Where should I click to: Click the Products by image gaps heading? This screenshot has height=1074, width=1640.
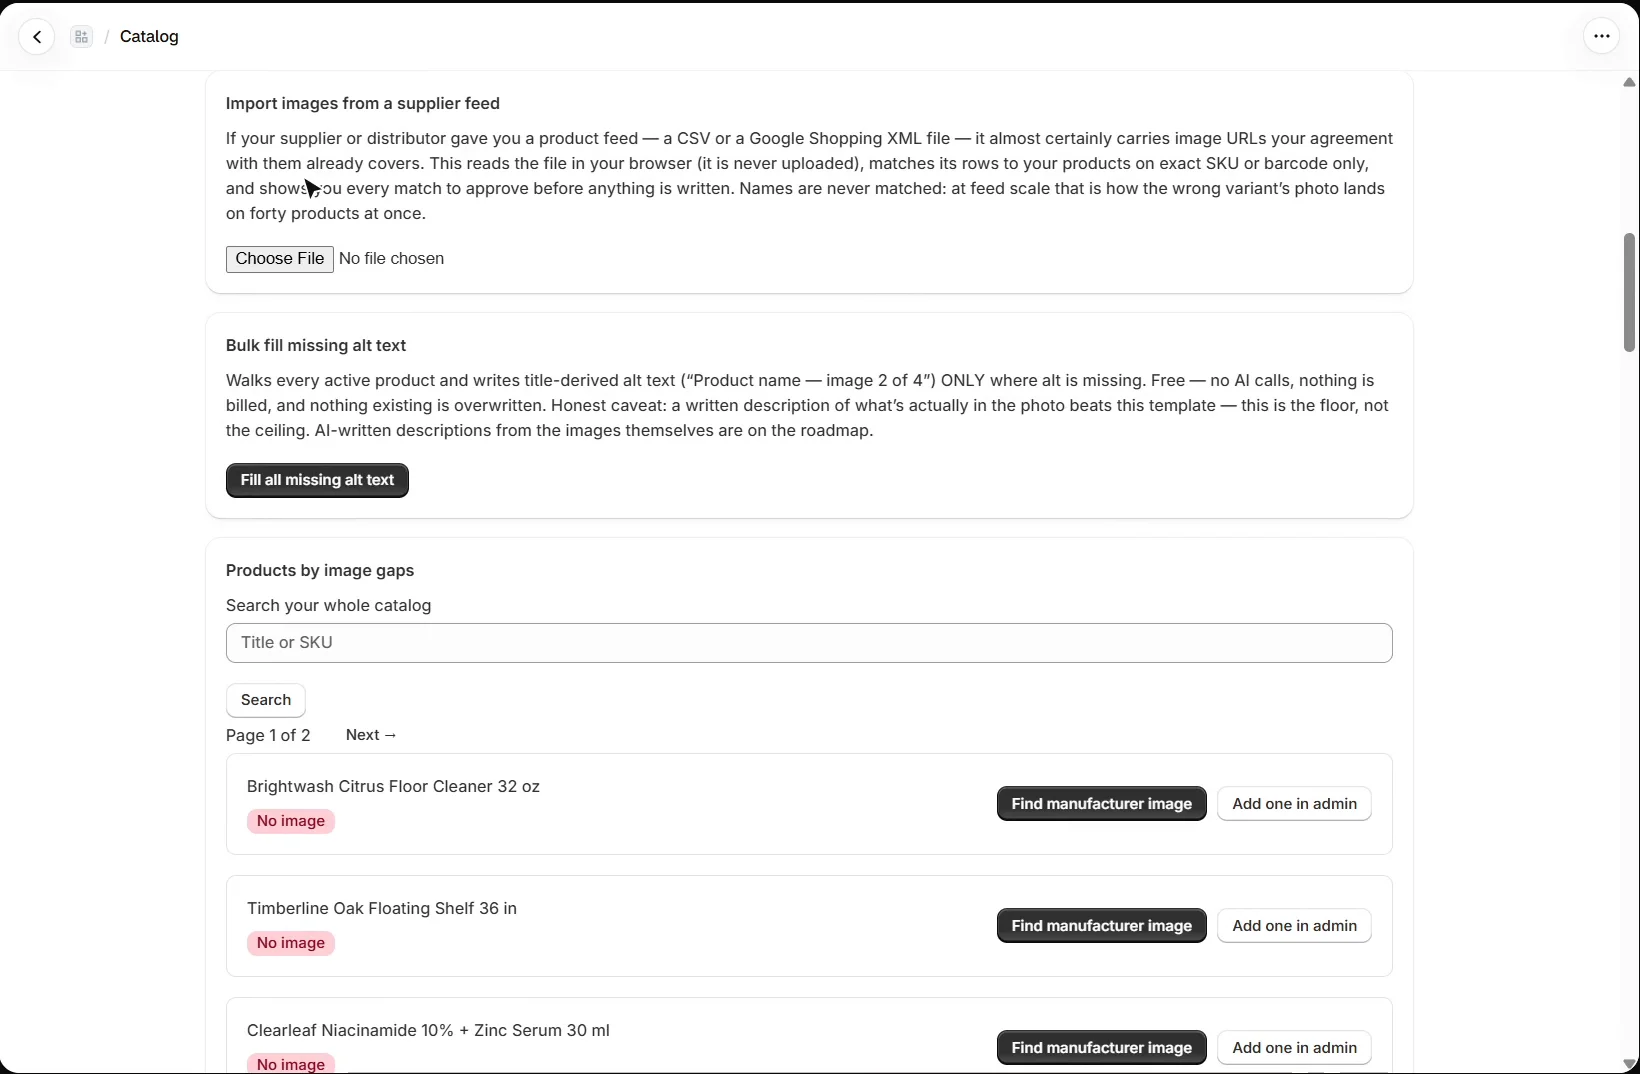click(320, 571)
